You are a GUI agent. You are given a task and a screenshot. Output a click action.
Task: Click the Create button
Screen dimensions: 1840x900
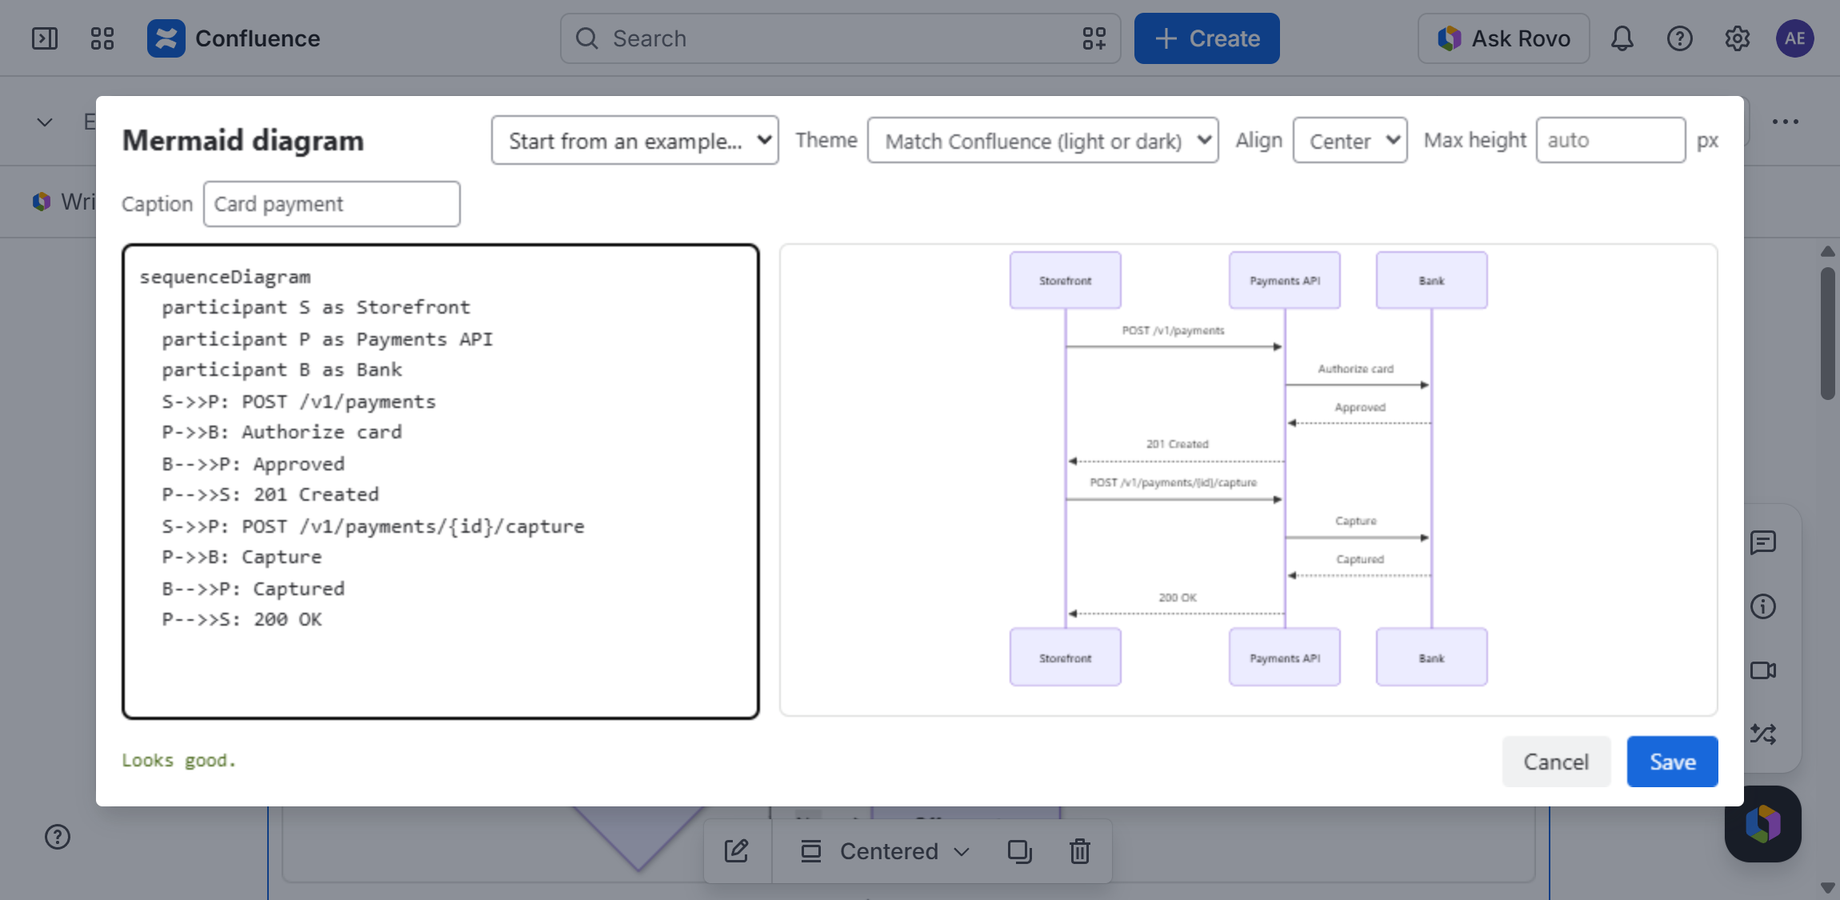(1207, 38)
